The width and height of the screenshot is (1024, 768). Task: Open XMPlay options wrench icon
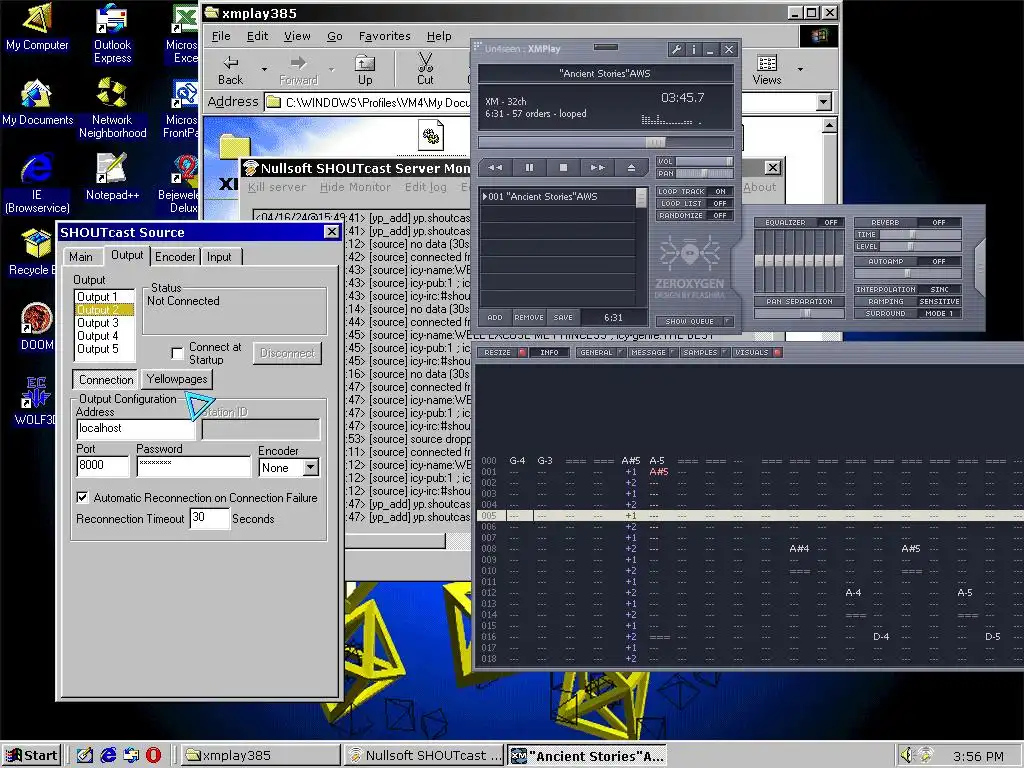point(677,49)
